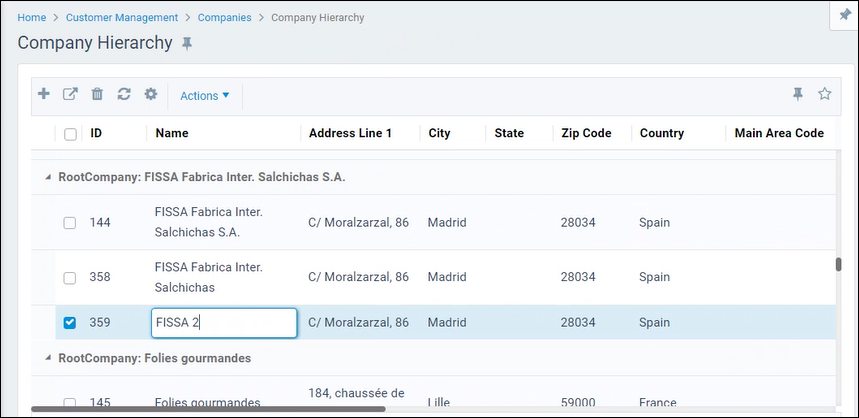Sort by Main Area Code column header

[779, 133]
